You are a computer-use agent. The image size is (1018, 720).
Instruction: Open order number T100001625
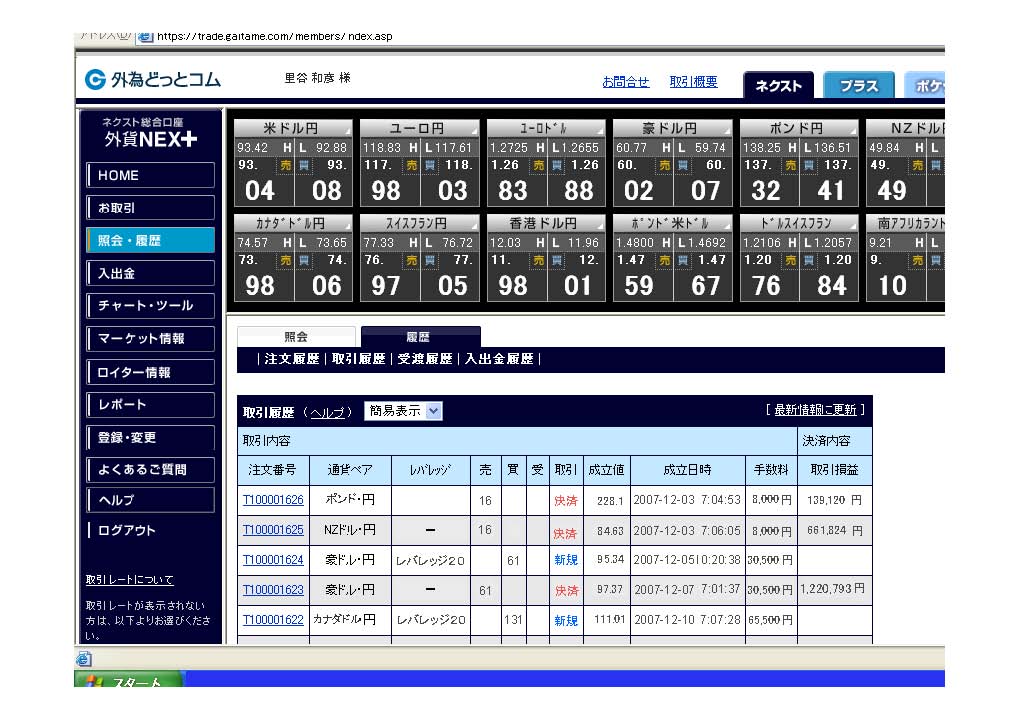click(x=273, y=530)
